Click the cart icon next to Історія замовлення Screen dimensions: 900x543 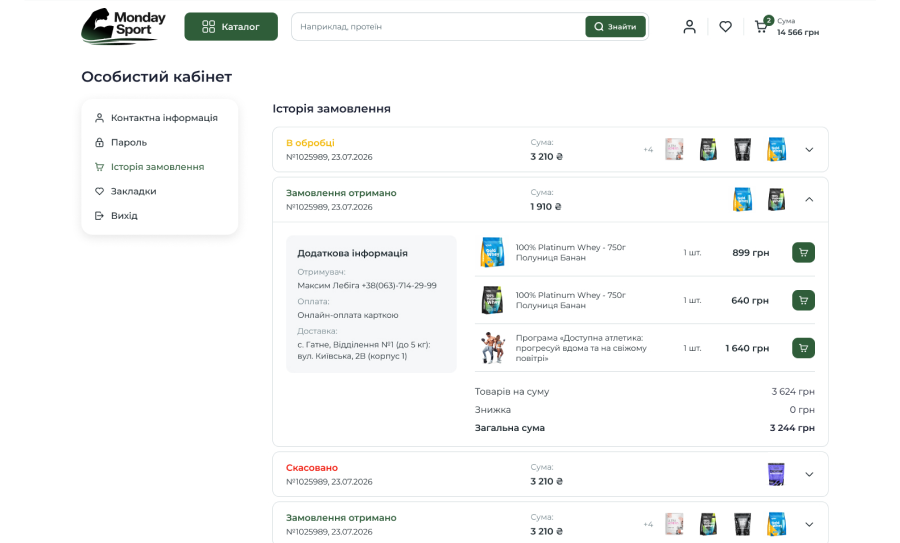[99, 166]
